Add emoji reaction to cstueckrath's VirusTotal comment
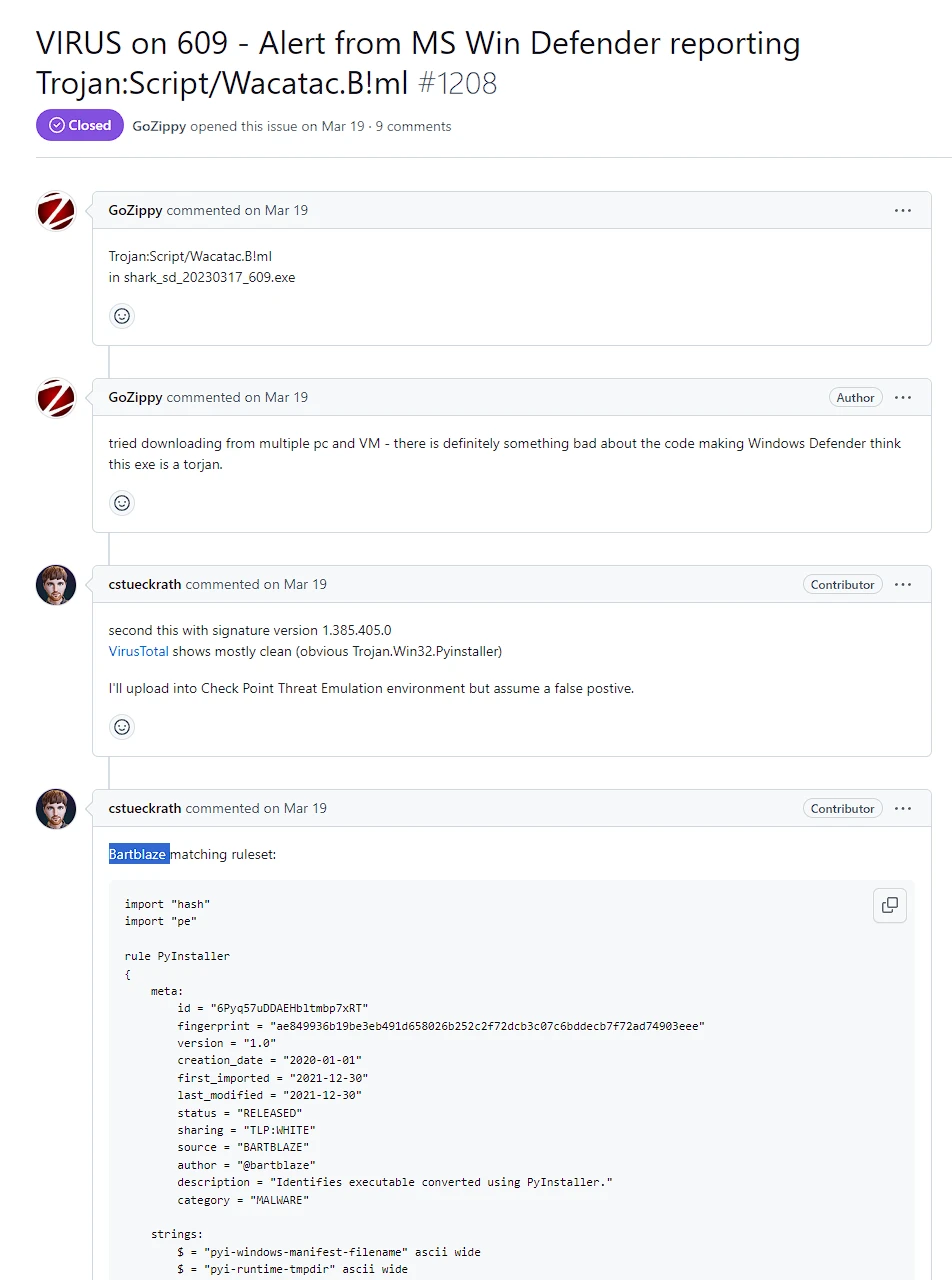Viewport: 952px width, 1280px height. click(122, 727)
